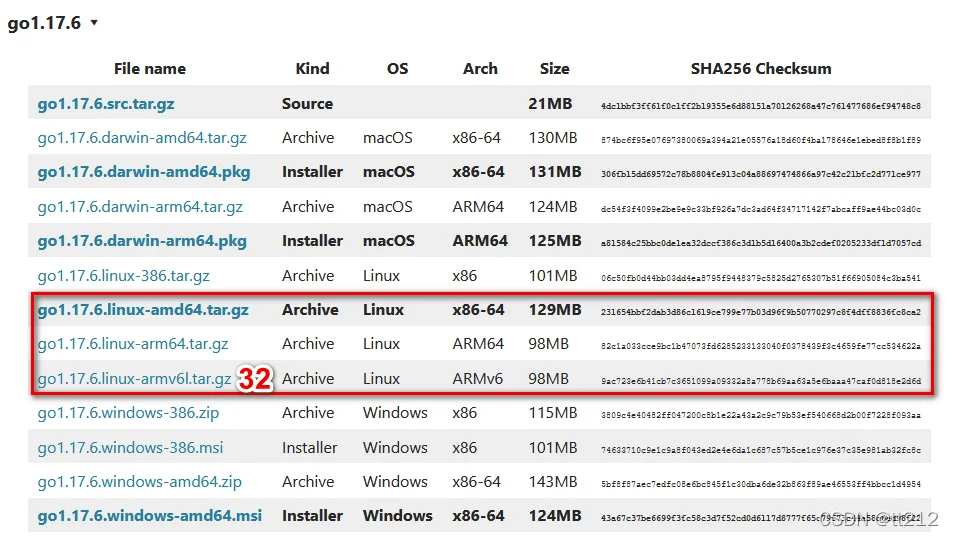This screenshot has width=953, height=536.
Task: Download go1.17.6.linux-armv6l.tar.gz archive
Action: click(x=134, y=379)
